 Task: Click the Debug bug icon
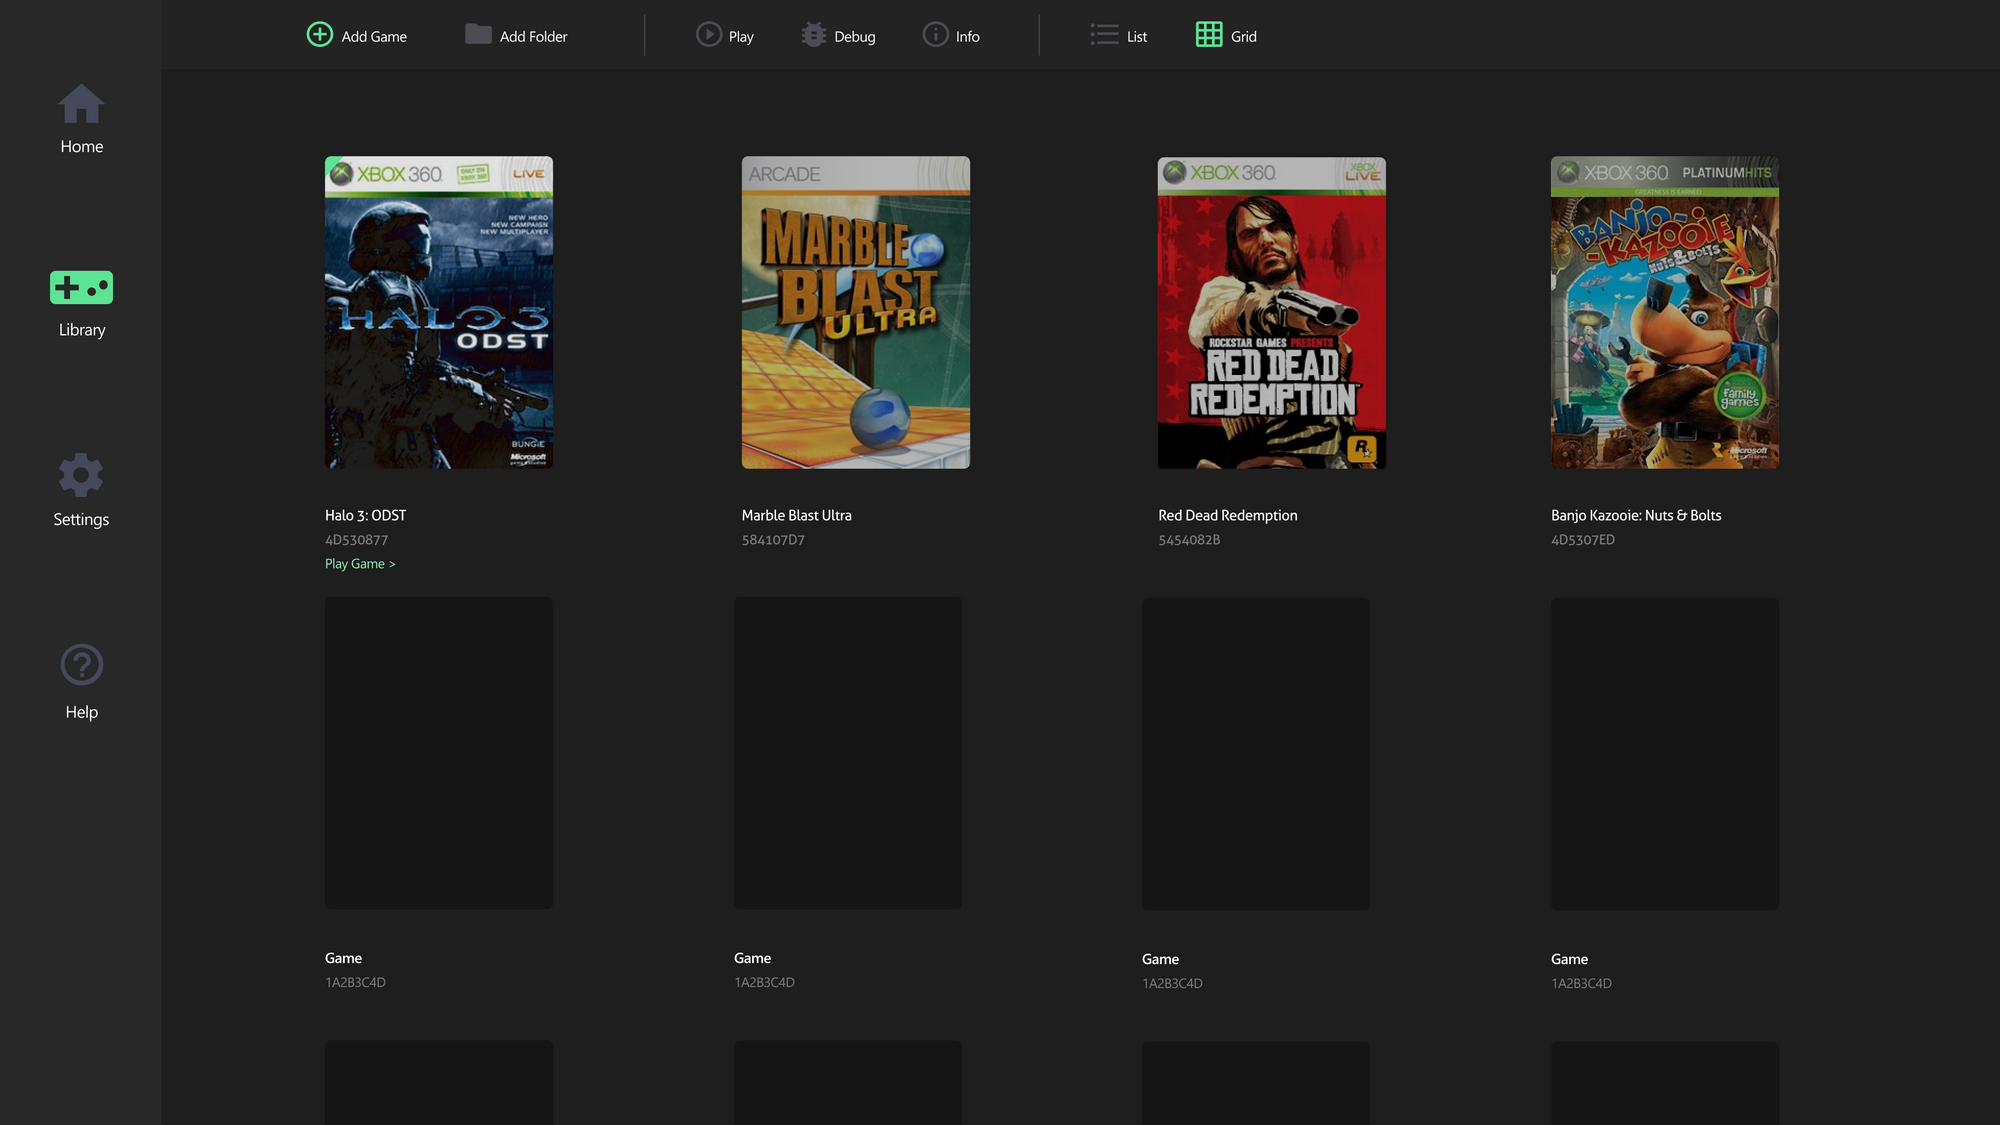814,35
